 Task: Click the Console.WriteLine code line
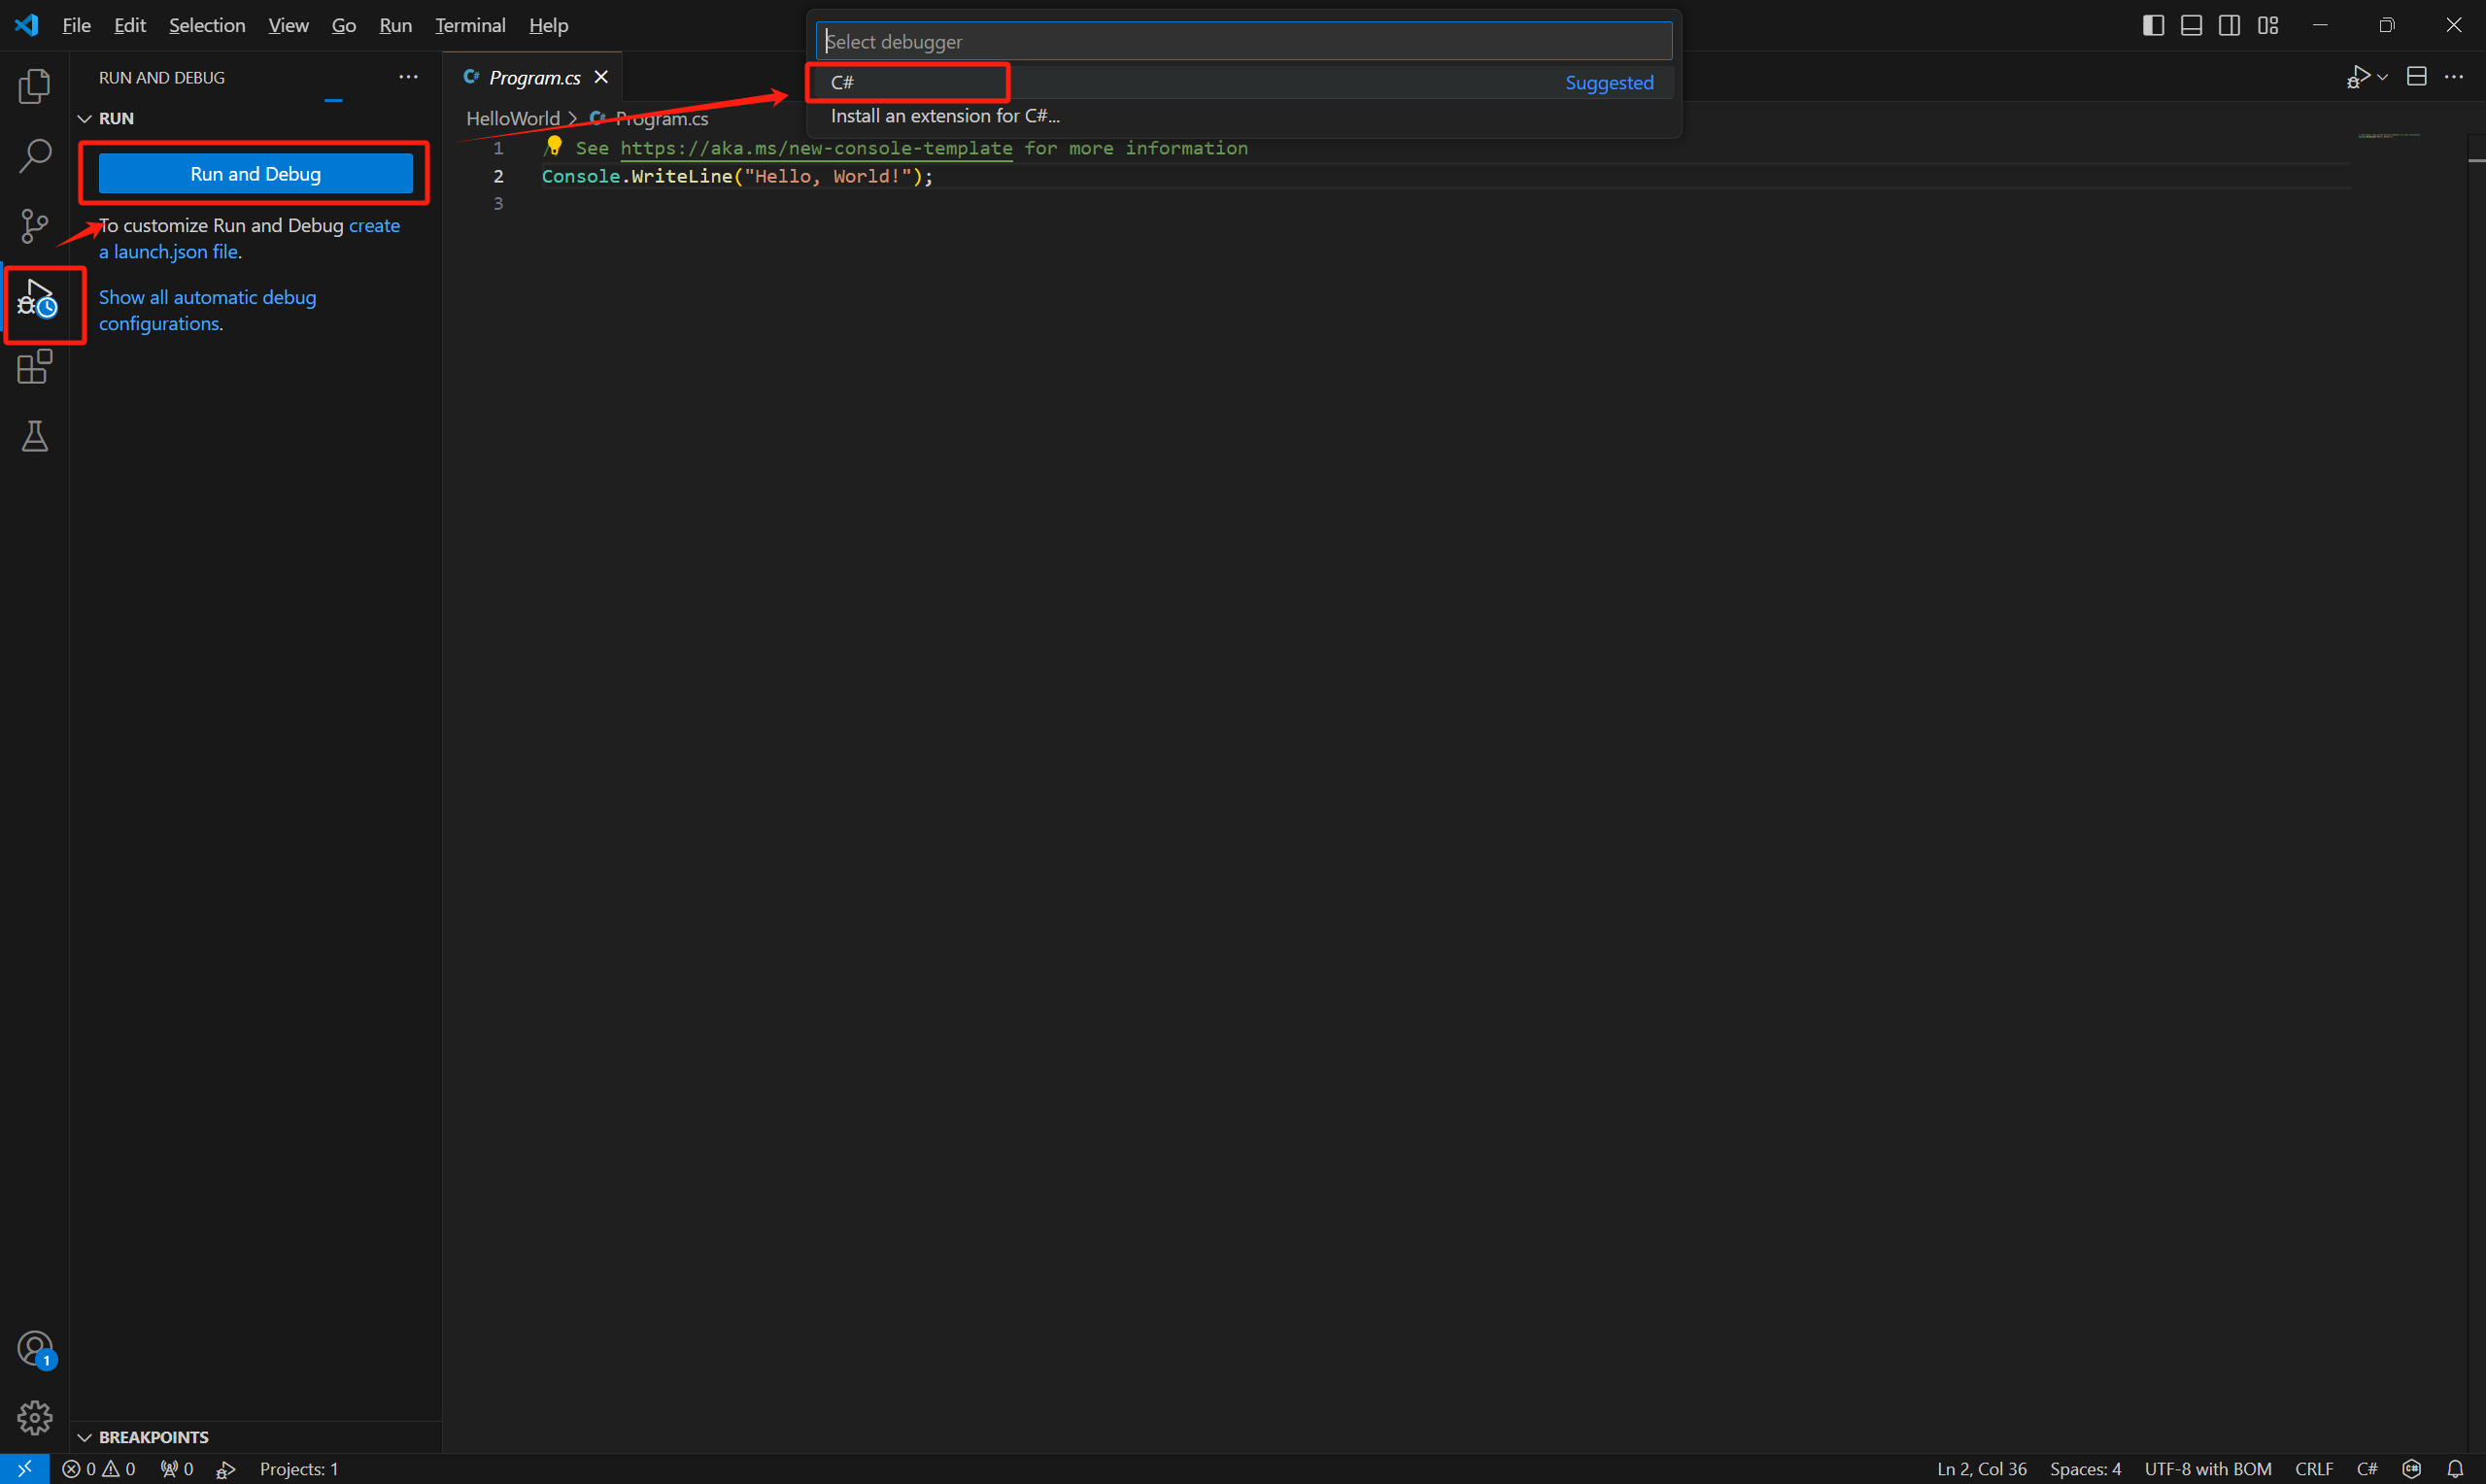point(737,176)
